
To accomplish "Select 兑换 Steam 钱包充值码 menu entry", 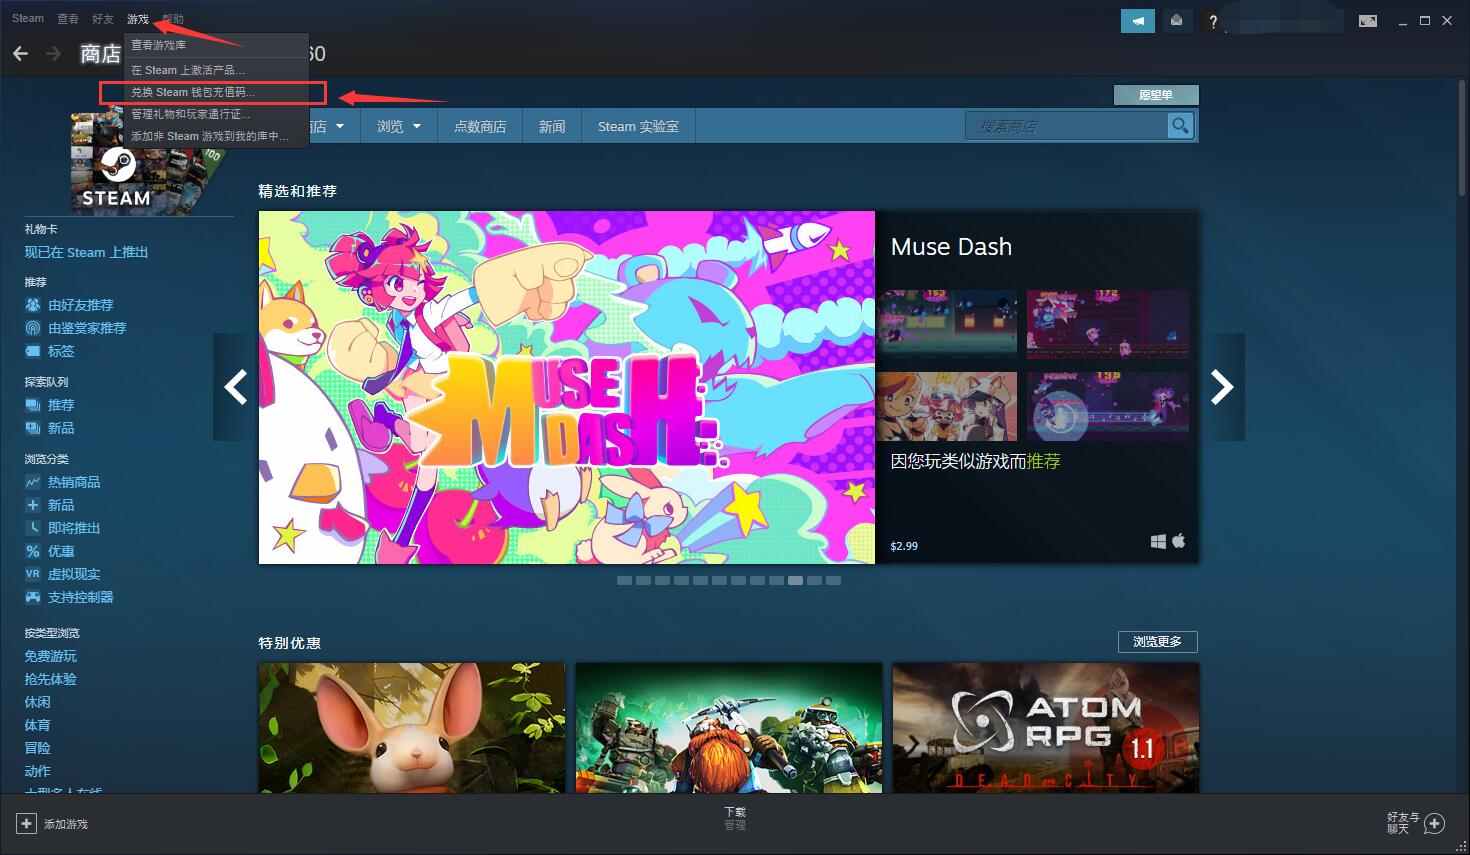I will pos(216,92).
